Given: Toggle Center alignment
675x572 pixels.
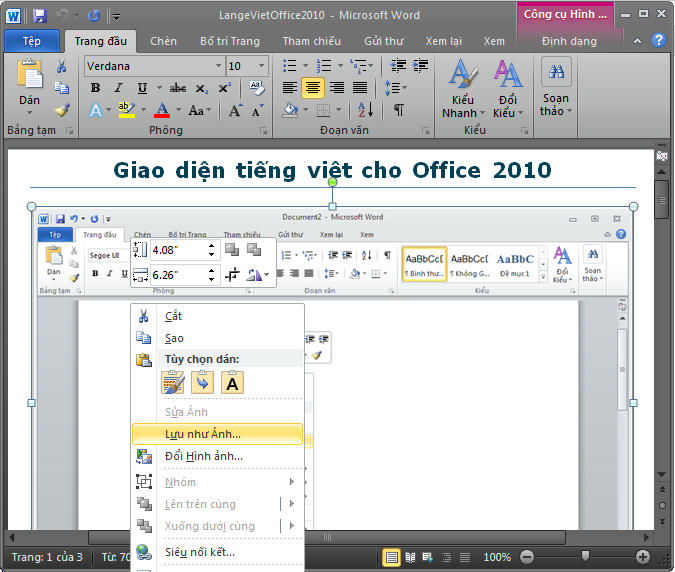Looking at the screenshot, I should [x=313, y=88].
